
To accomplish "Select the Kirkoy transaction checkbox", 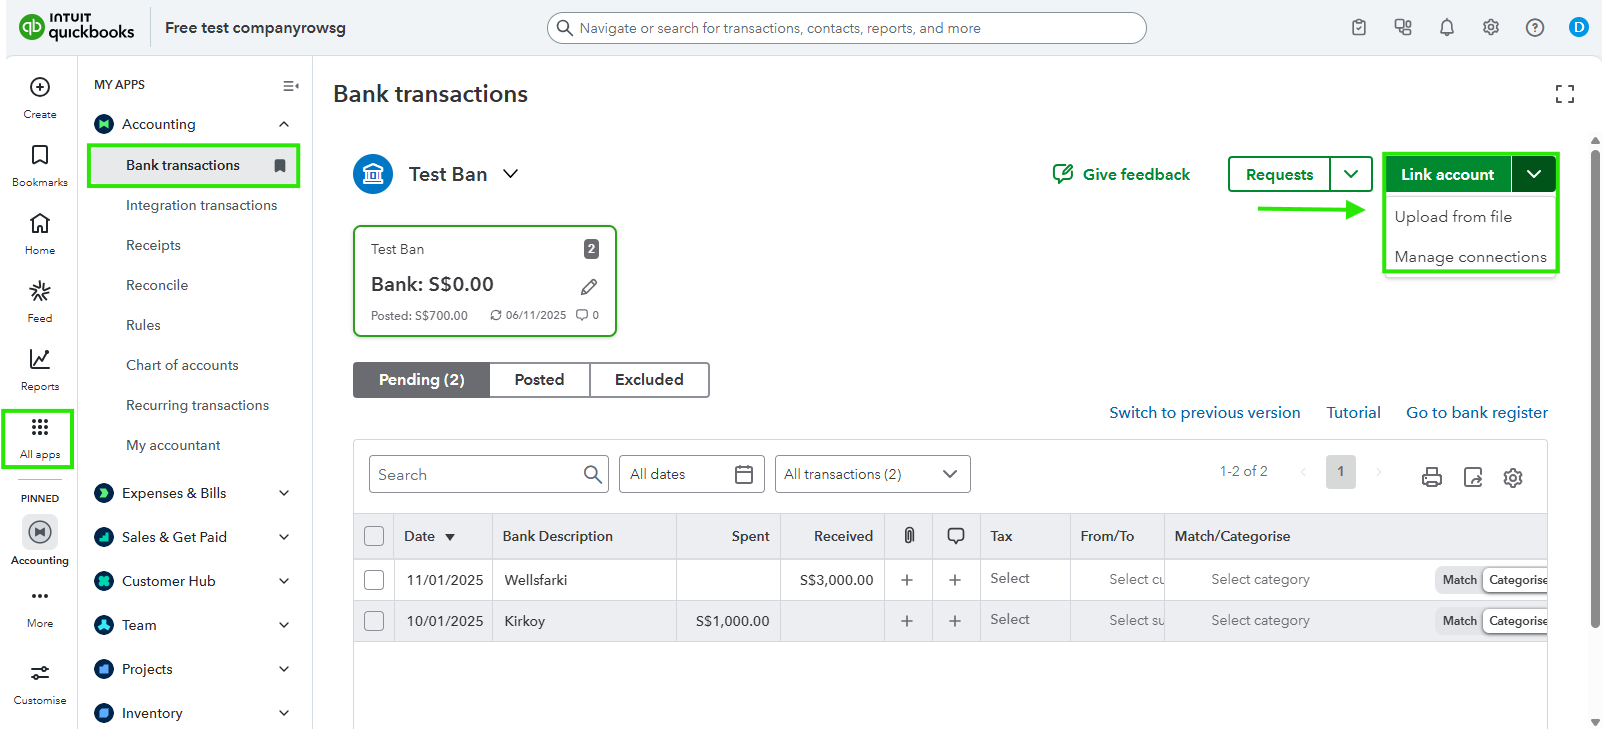I will point(374,621).
